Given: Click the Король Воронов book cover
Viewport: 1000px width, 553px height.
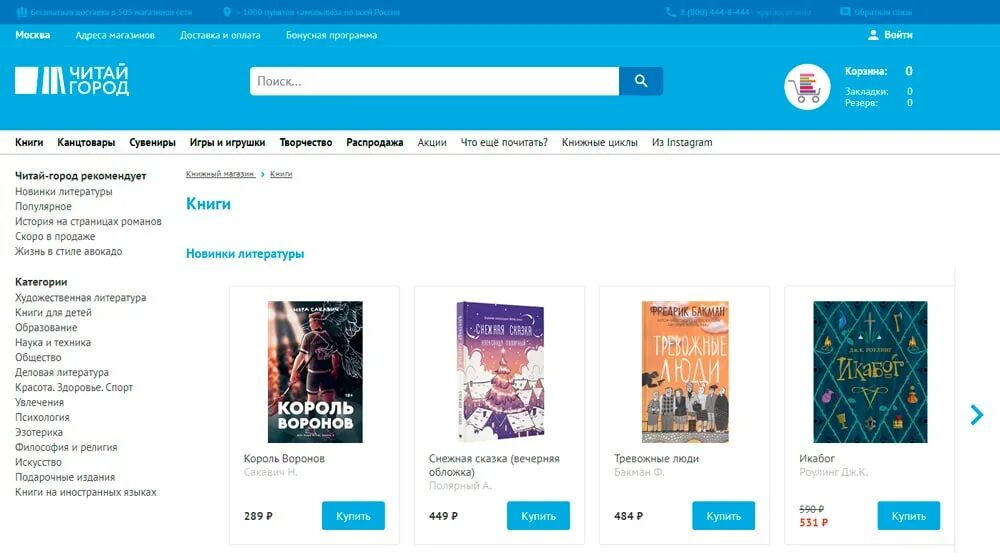Looking at the screenshot, I should click(x=315, y=372).
